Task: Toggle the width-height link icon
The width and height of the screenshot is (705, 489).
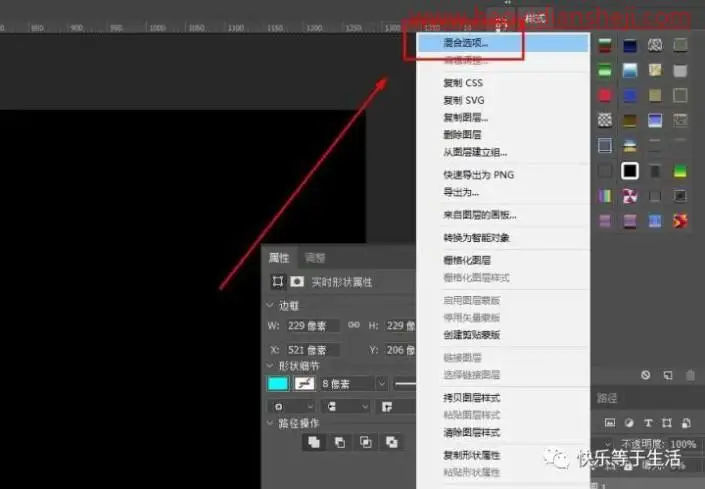Action: pyautogui.click(x=354, y=325)
